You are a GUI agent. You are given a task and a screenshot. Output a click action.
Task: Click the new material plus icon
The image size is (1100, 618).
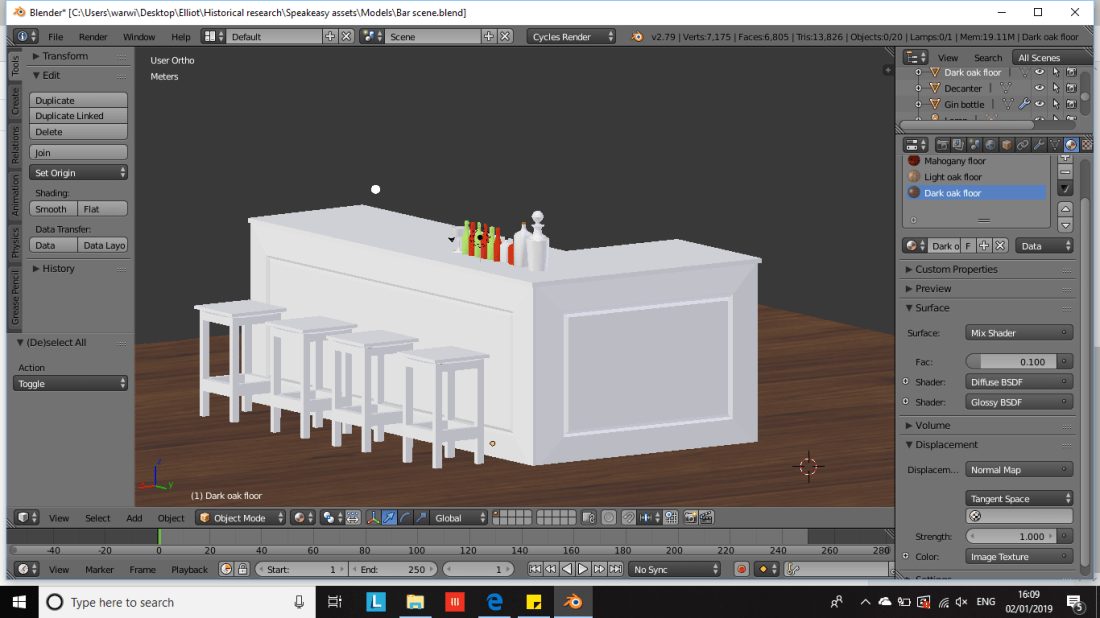[985, 245]
